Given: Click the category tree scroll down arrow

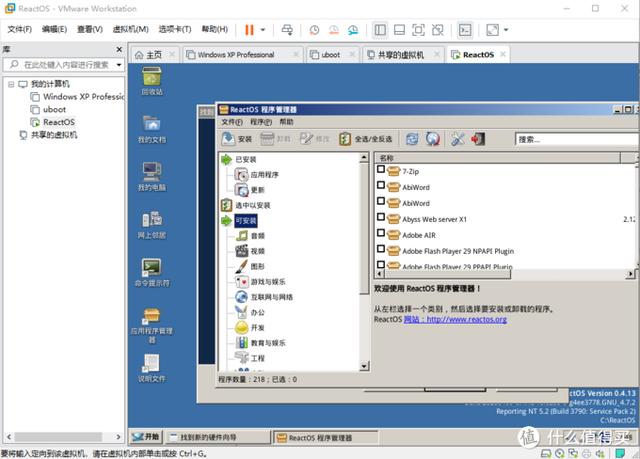Looking at the screenshot, I should [364, 366].
